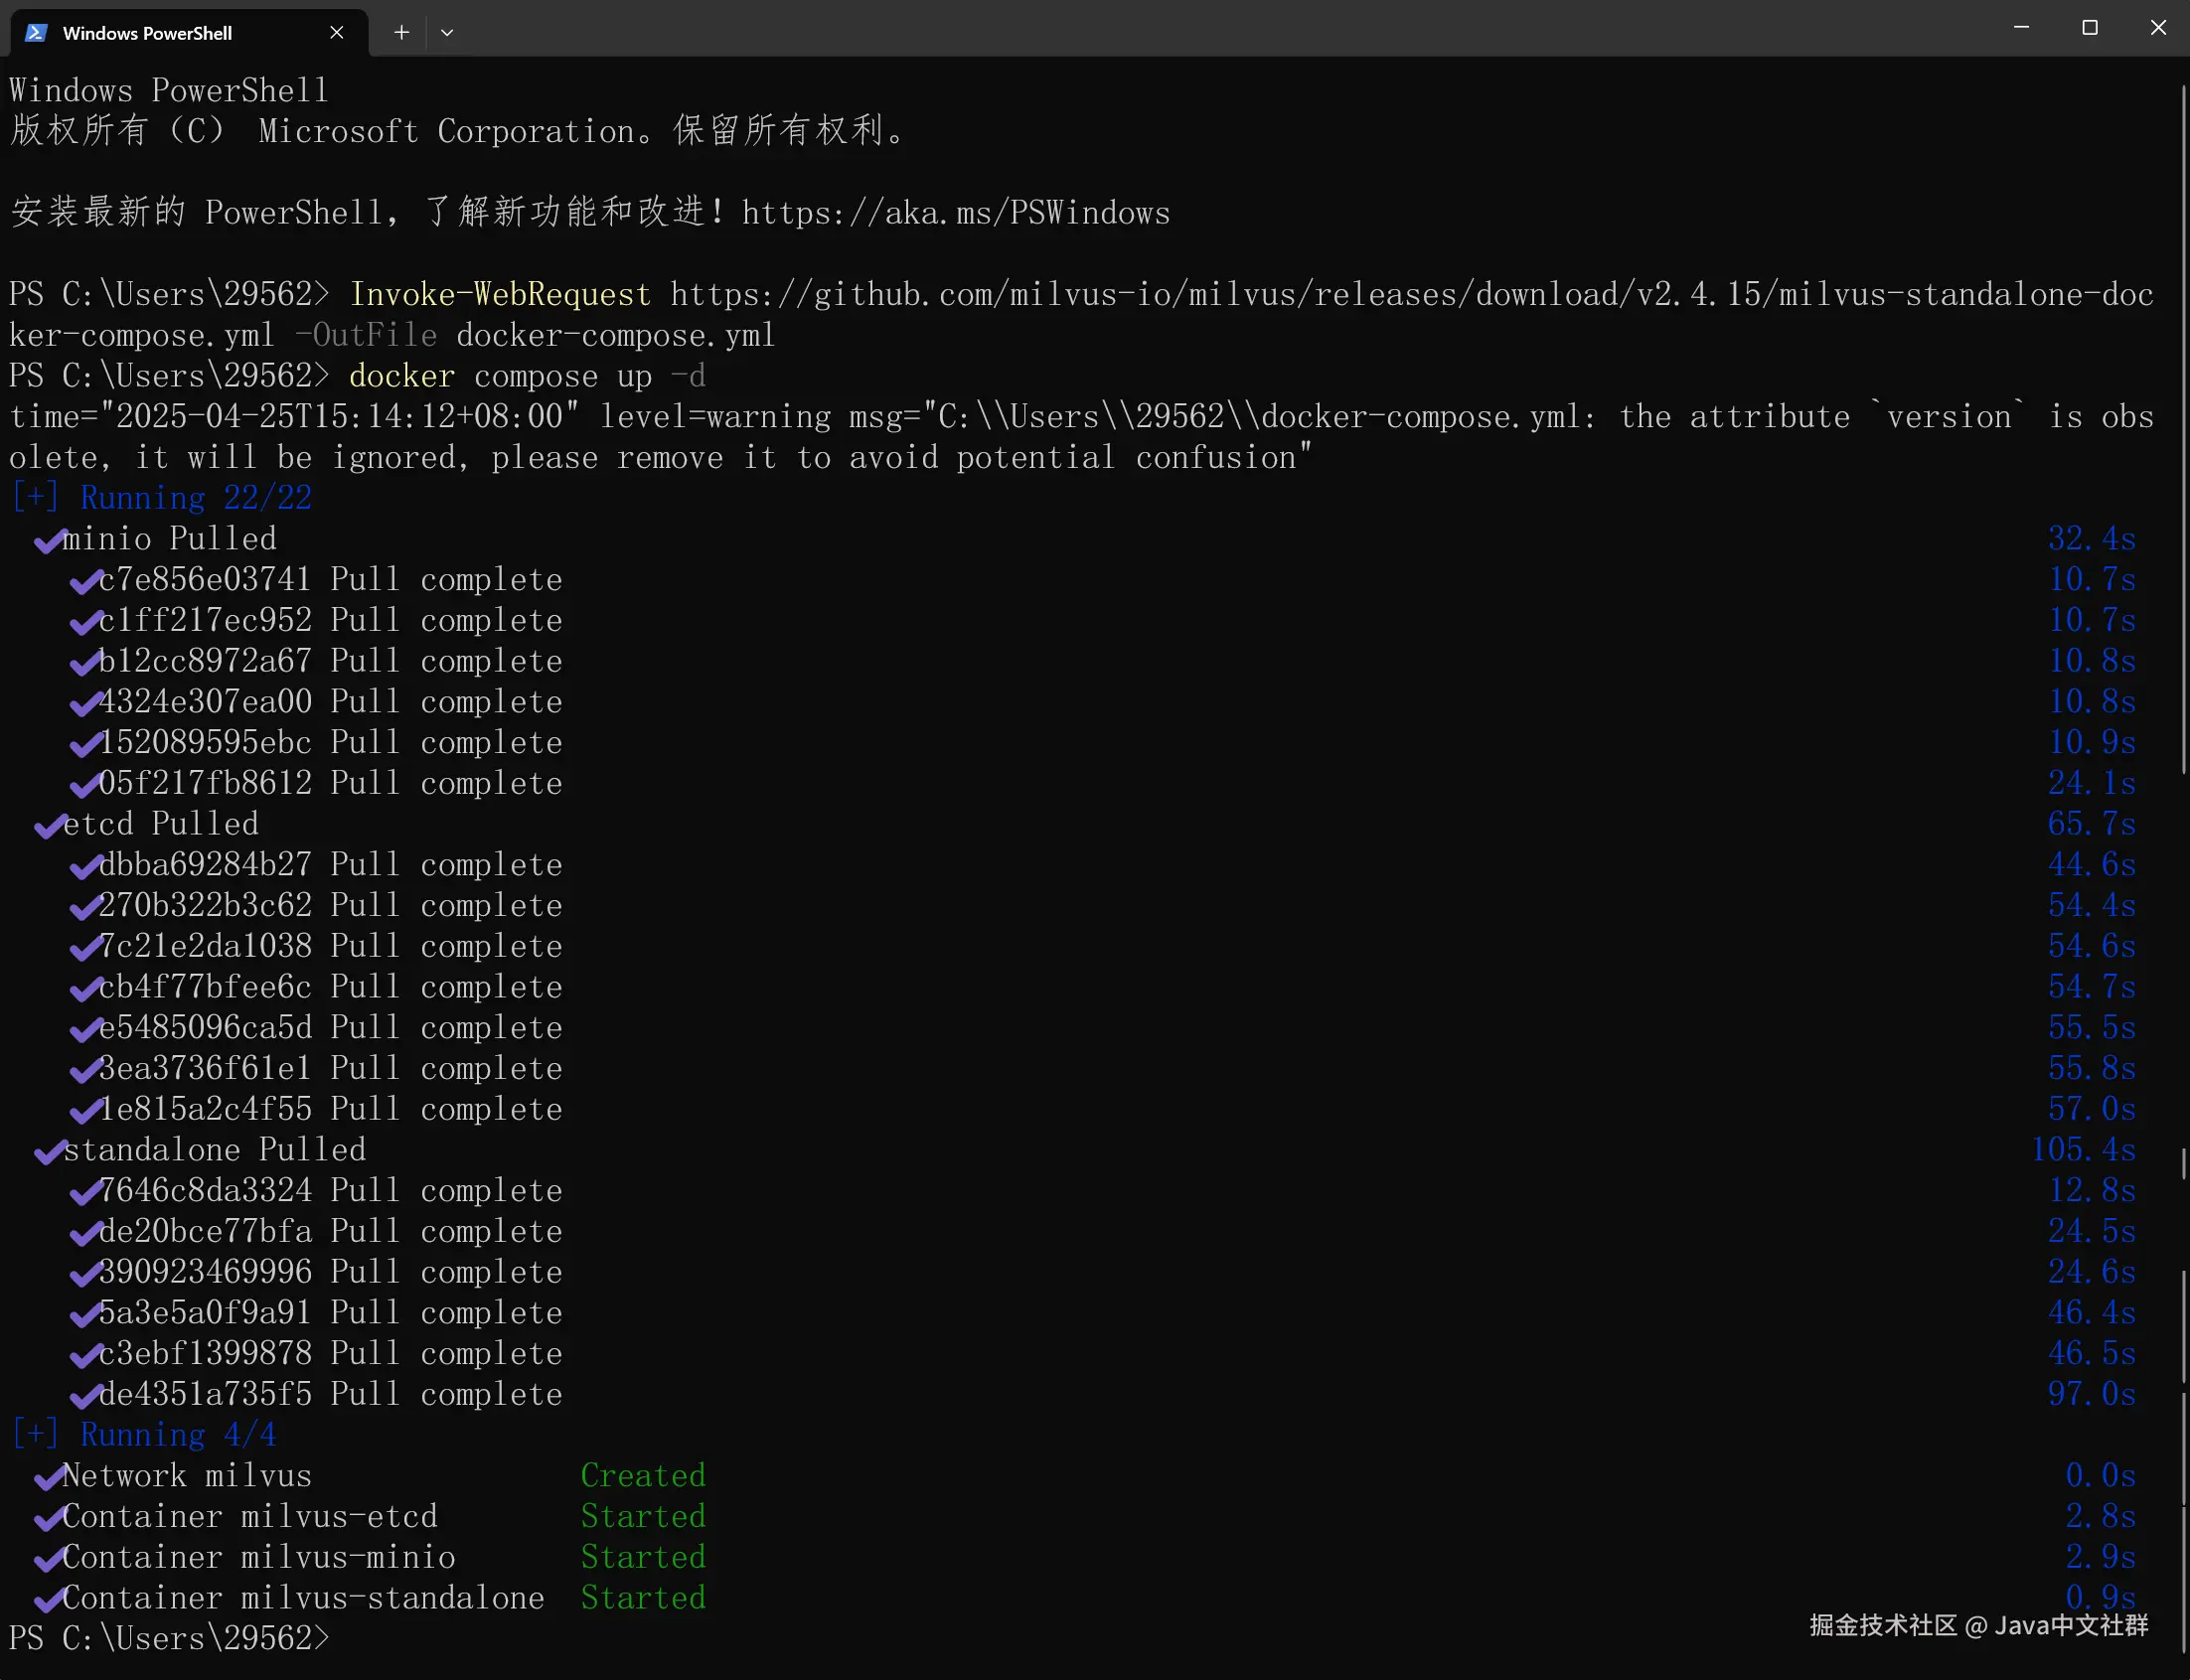The height and width of the screenshot is (1680, 2190).
Task: Click the checkmark beside Network milvus
Action: (48, 1478)
